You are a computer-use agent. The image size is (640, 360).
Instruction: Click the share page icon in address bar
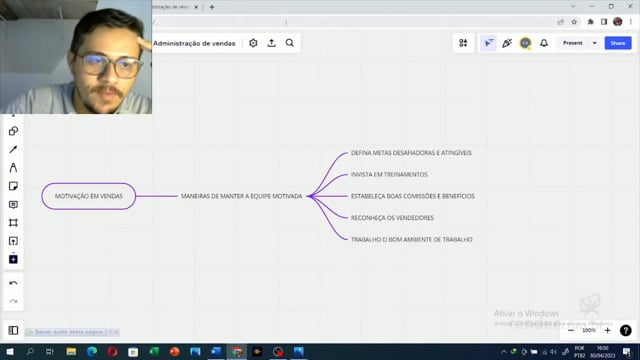pos(561,22)
